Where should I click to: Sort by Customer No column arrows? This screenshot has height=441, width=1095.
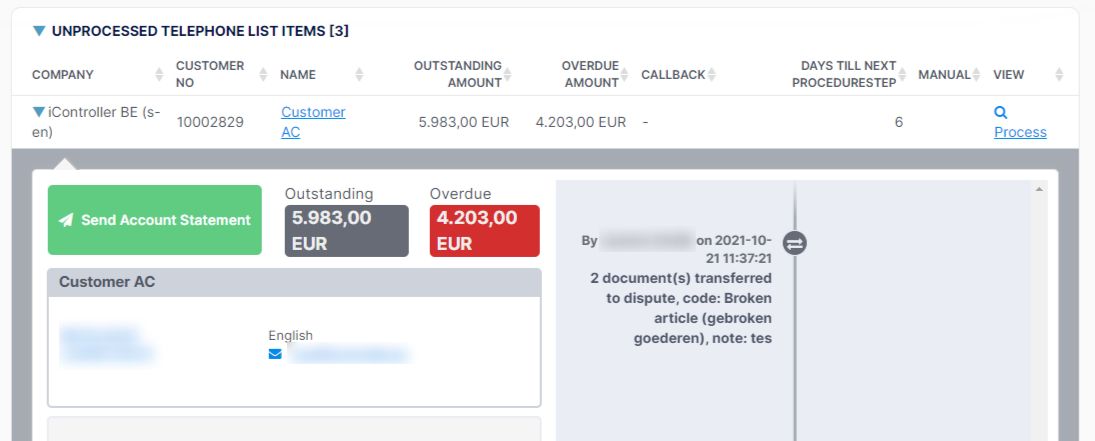click(x=263, y=75)
